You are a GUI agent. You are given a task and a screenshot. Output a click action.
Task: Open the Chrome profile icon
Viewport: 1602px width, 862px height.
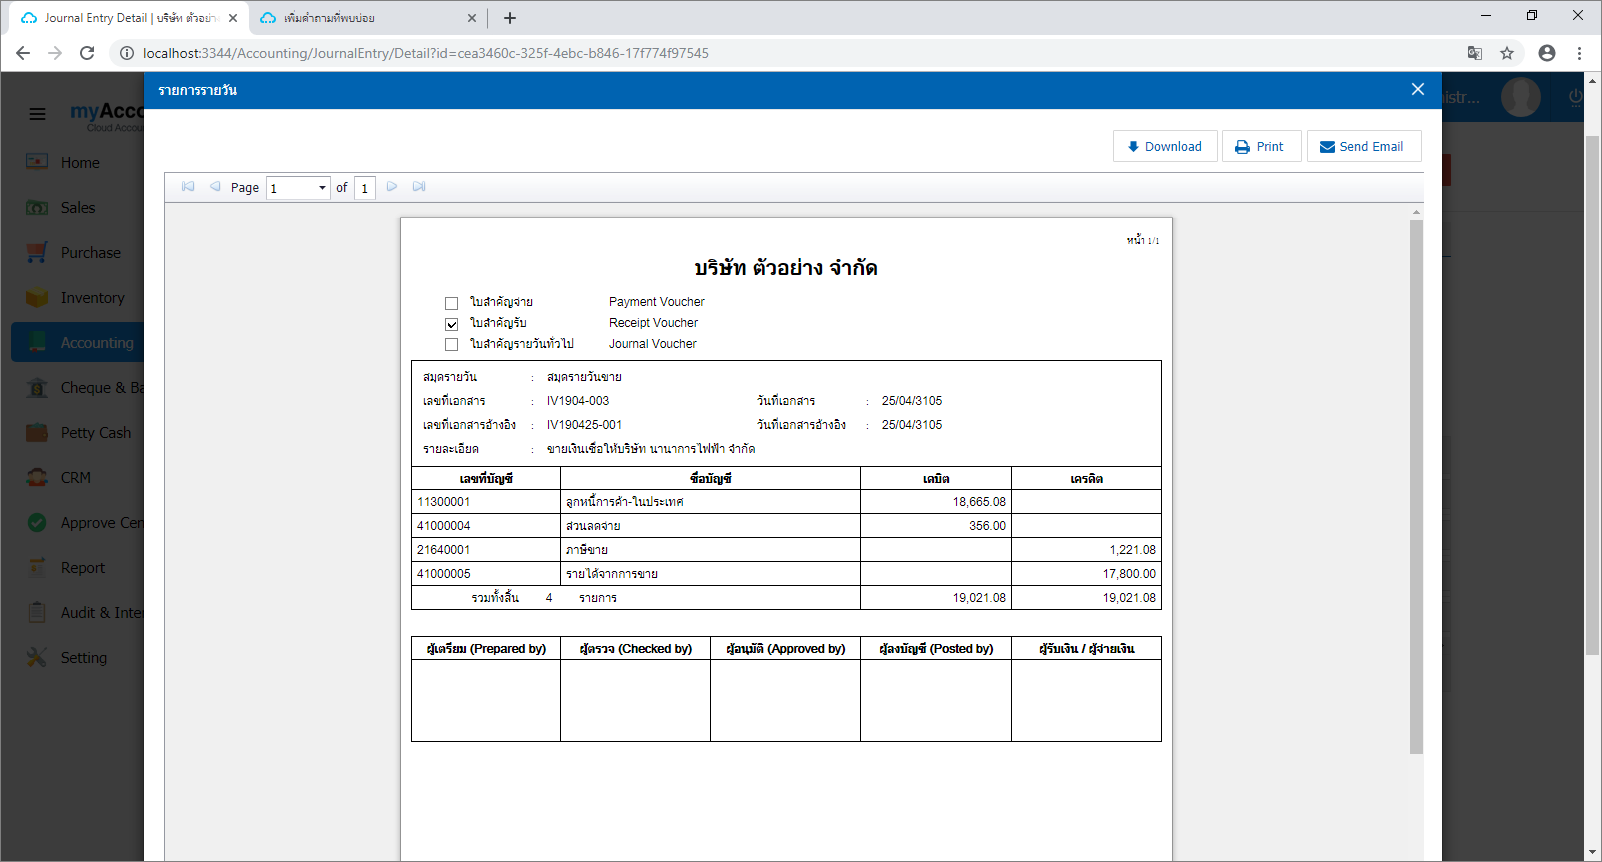click(x=1547, y=53)
